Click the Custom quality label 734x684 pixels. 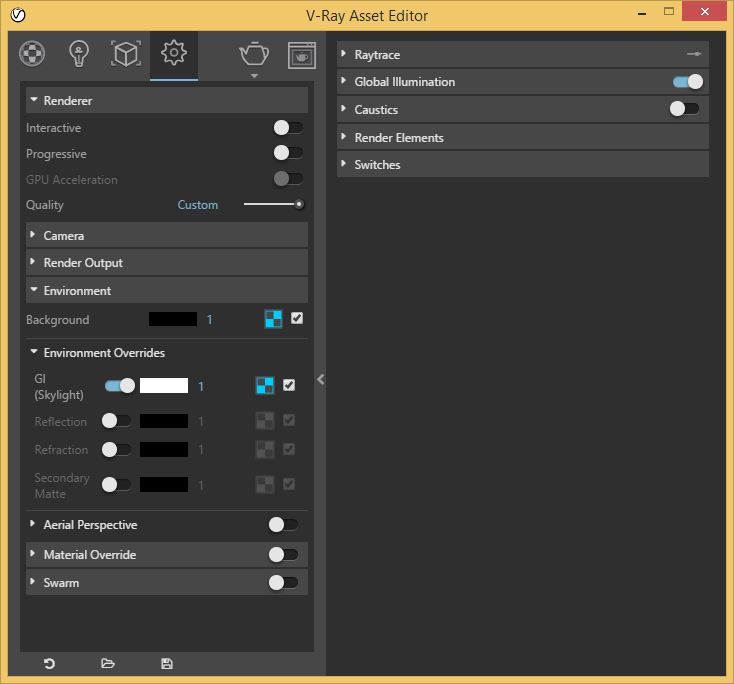coord(198,205)
